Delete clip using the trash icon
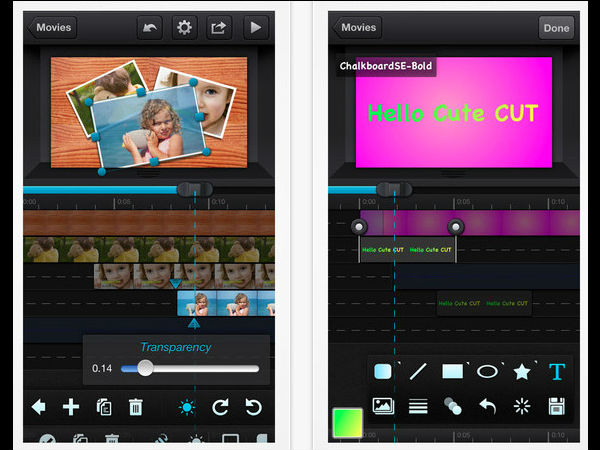The image size is (600, 450). 136,407
